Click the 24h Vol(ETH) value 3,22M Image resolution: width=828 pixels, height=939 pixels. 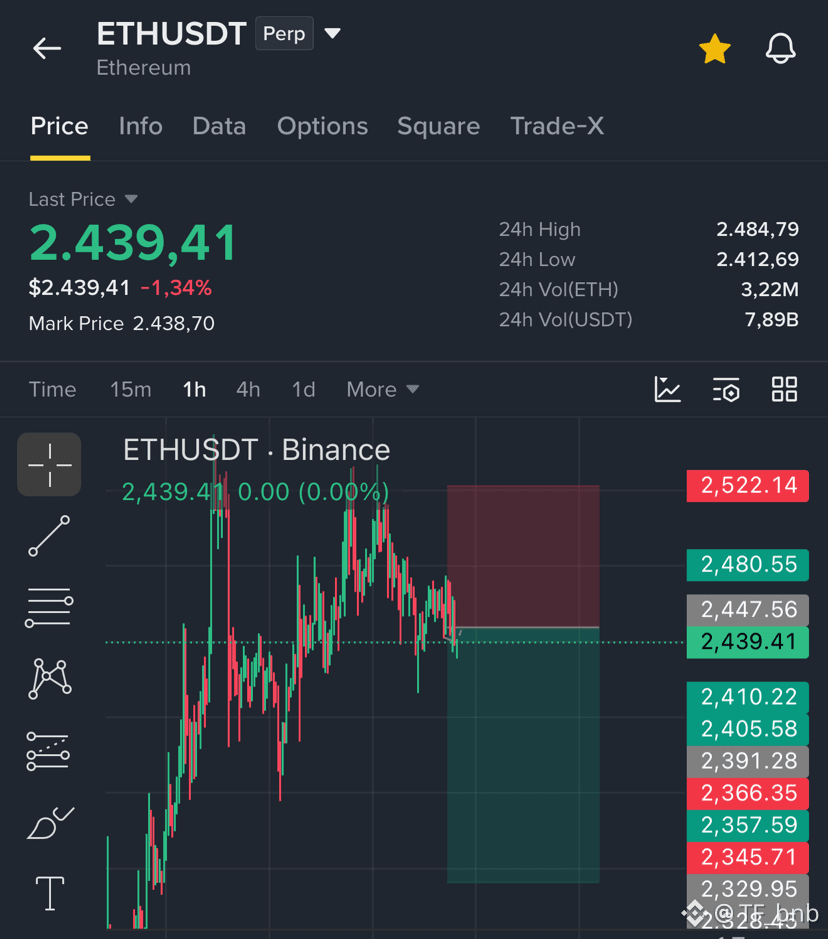click(x=769, y=290)
